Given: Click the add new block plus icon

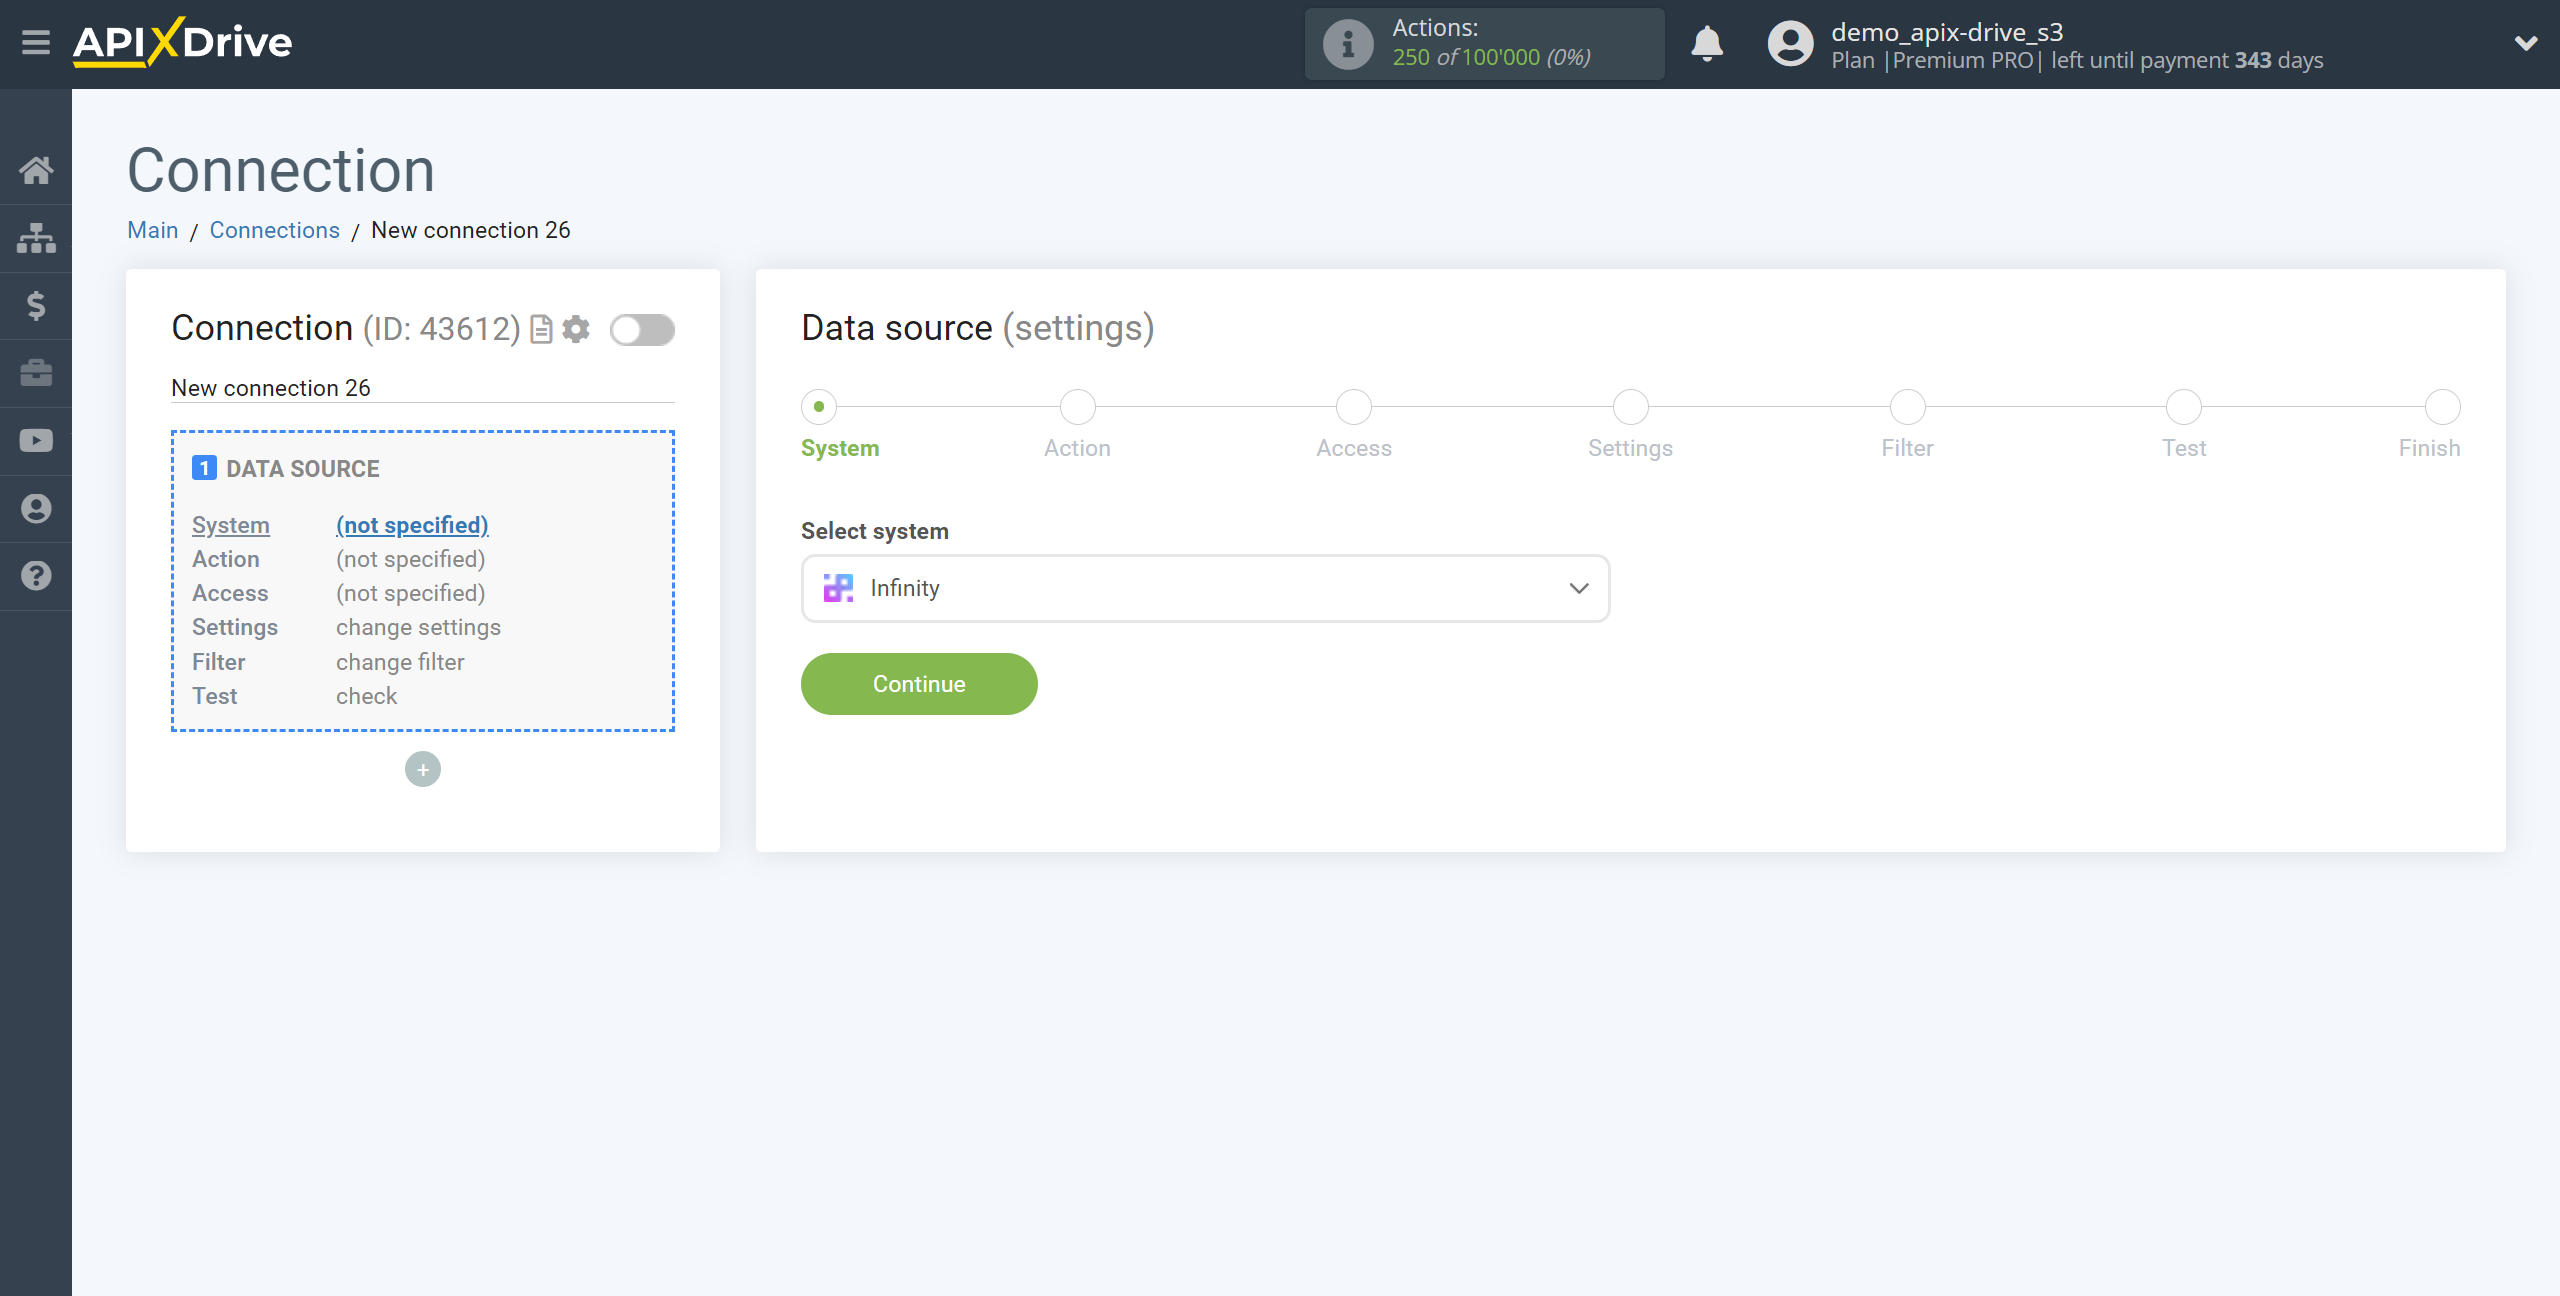Looking at the screenshot, I should [x=423, y=769].
